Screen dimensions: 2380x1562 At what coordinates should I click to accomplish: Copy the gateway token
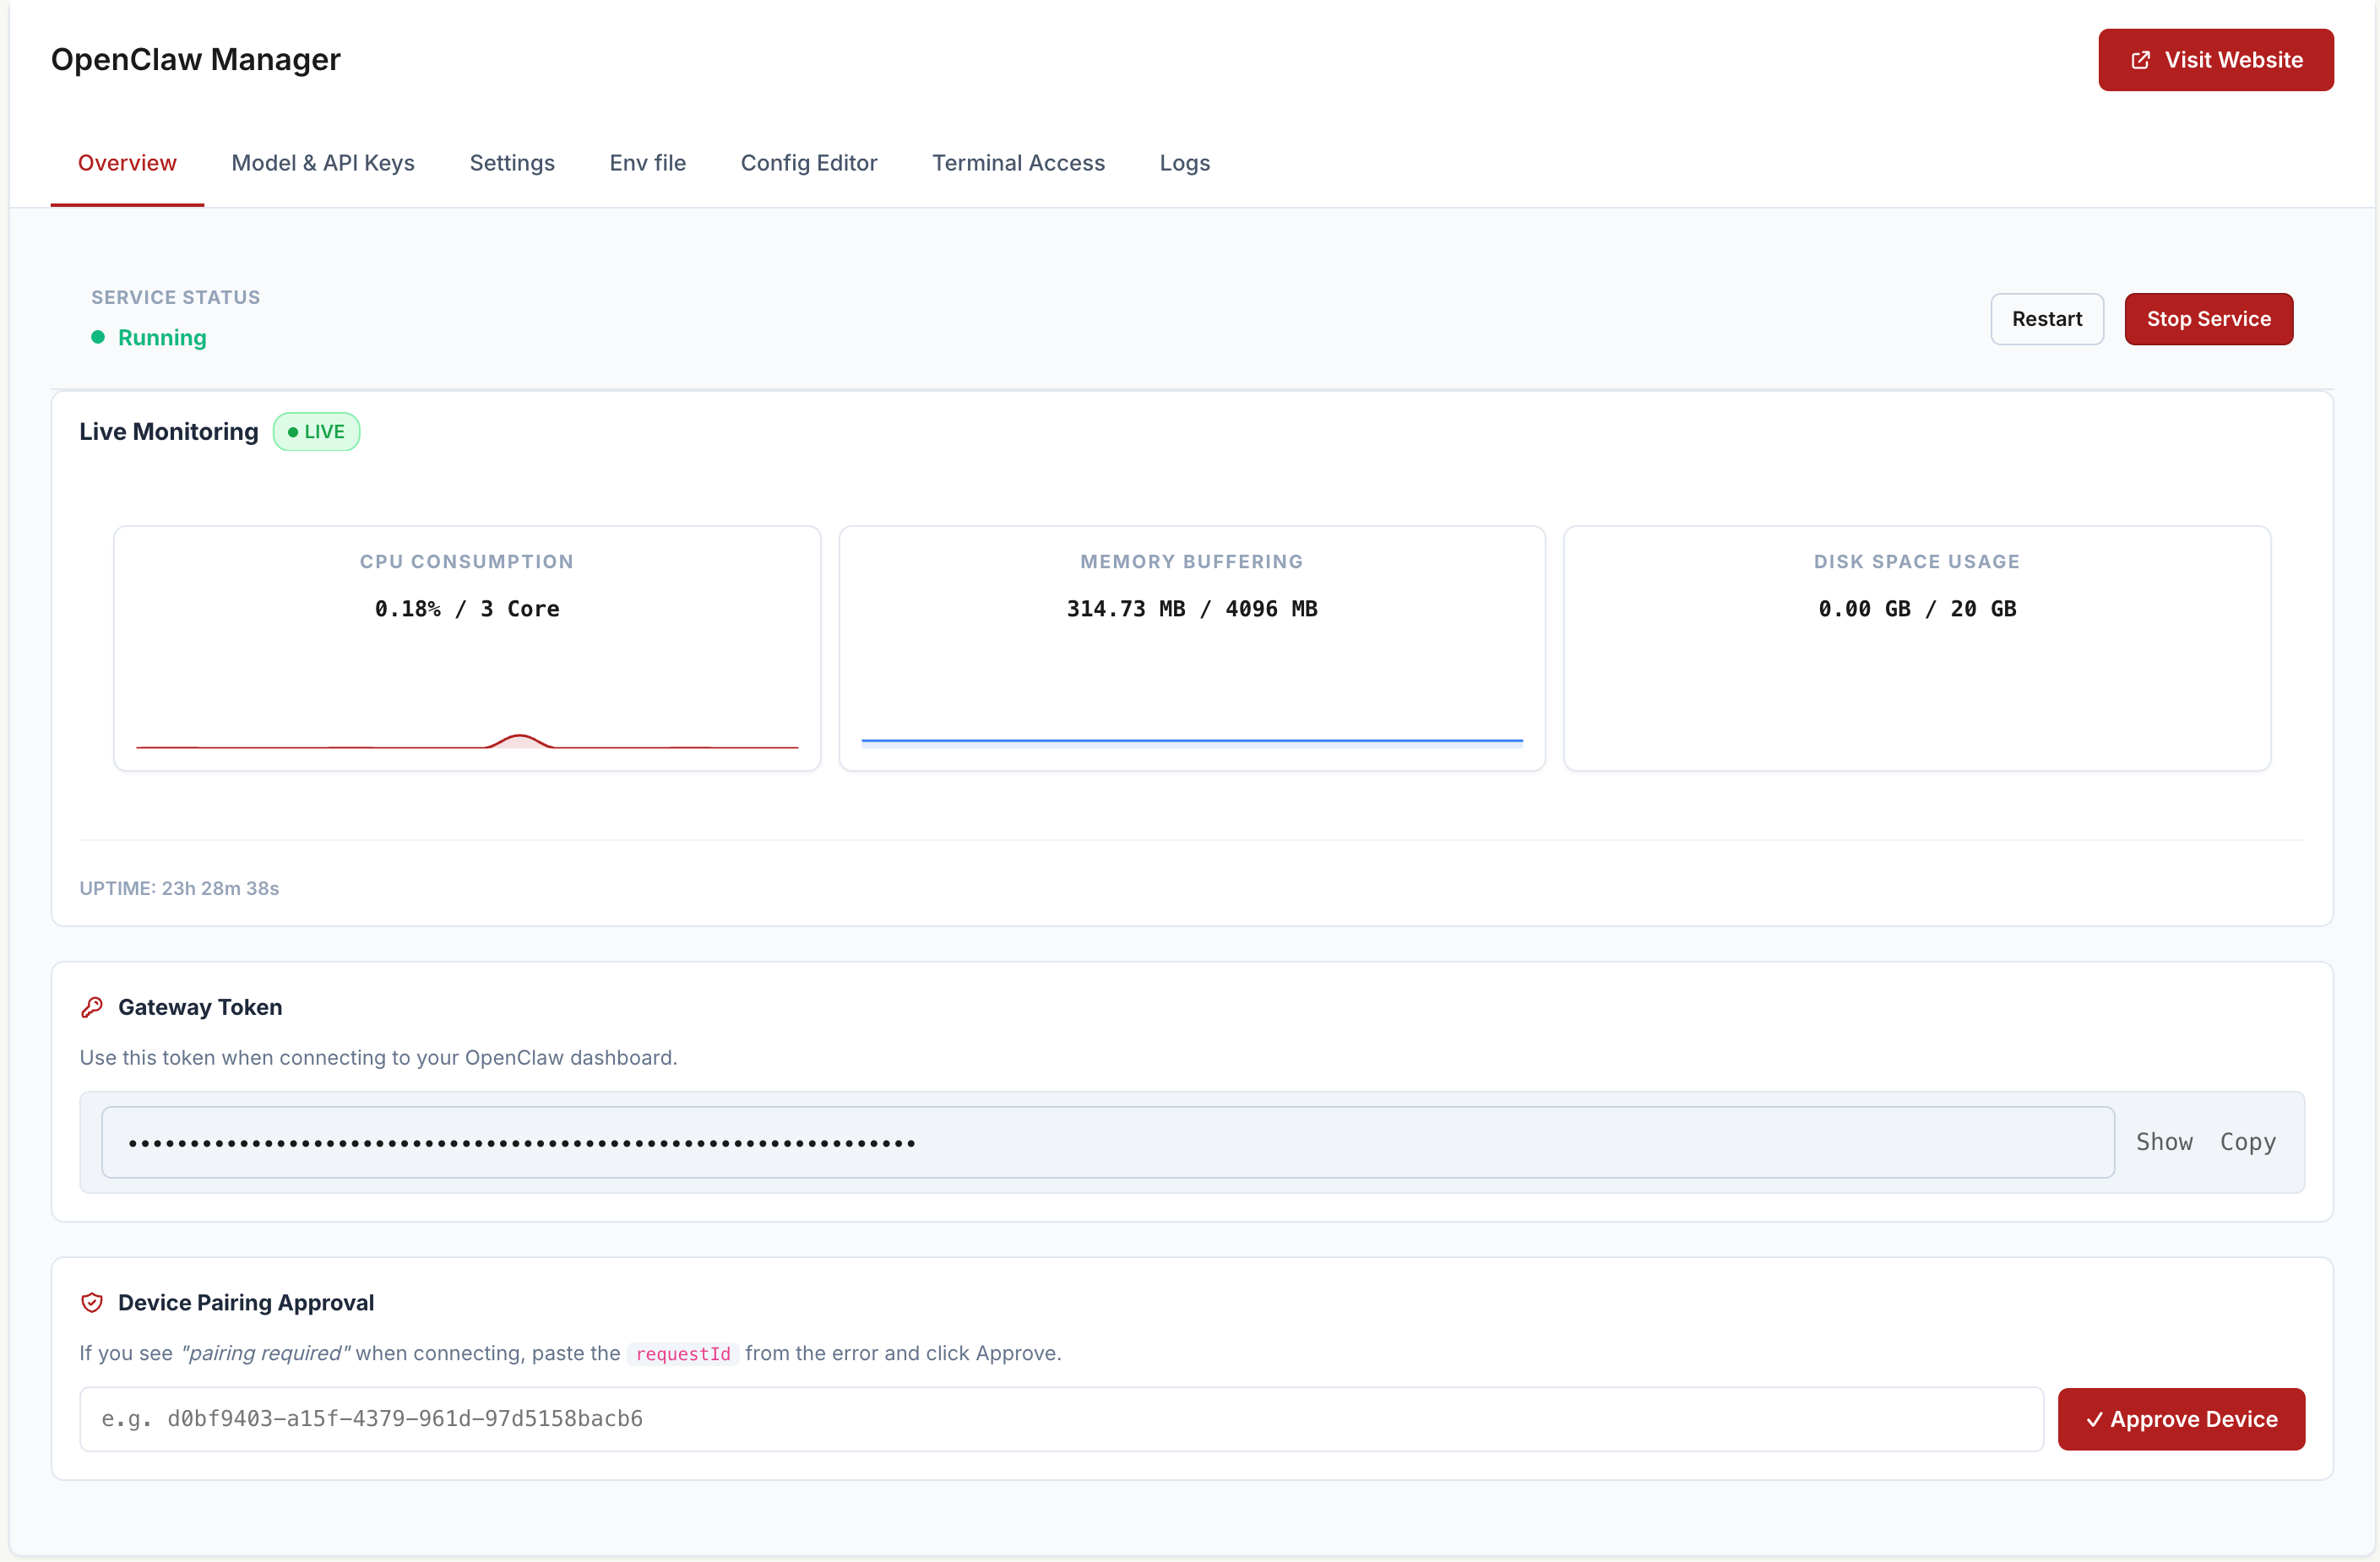click(2248, 1142)
